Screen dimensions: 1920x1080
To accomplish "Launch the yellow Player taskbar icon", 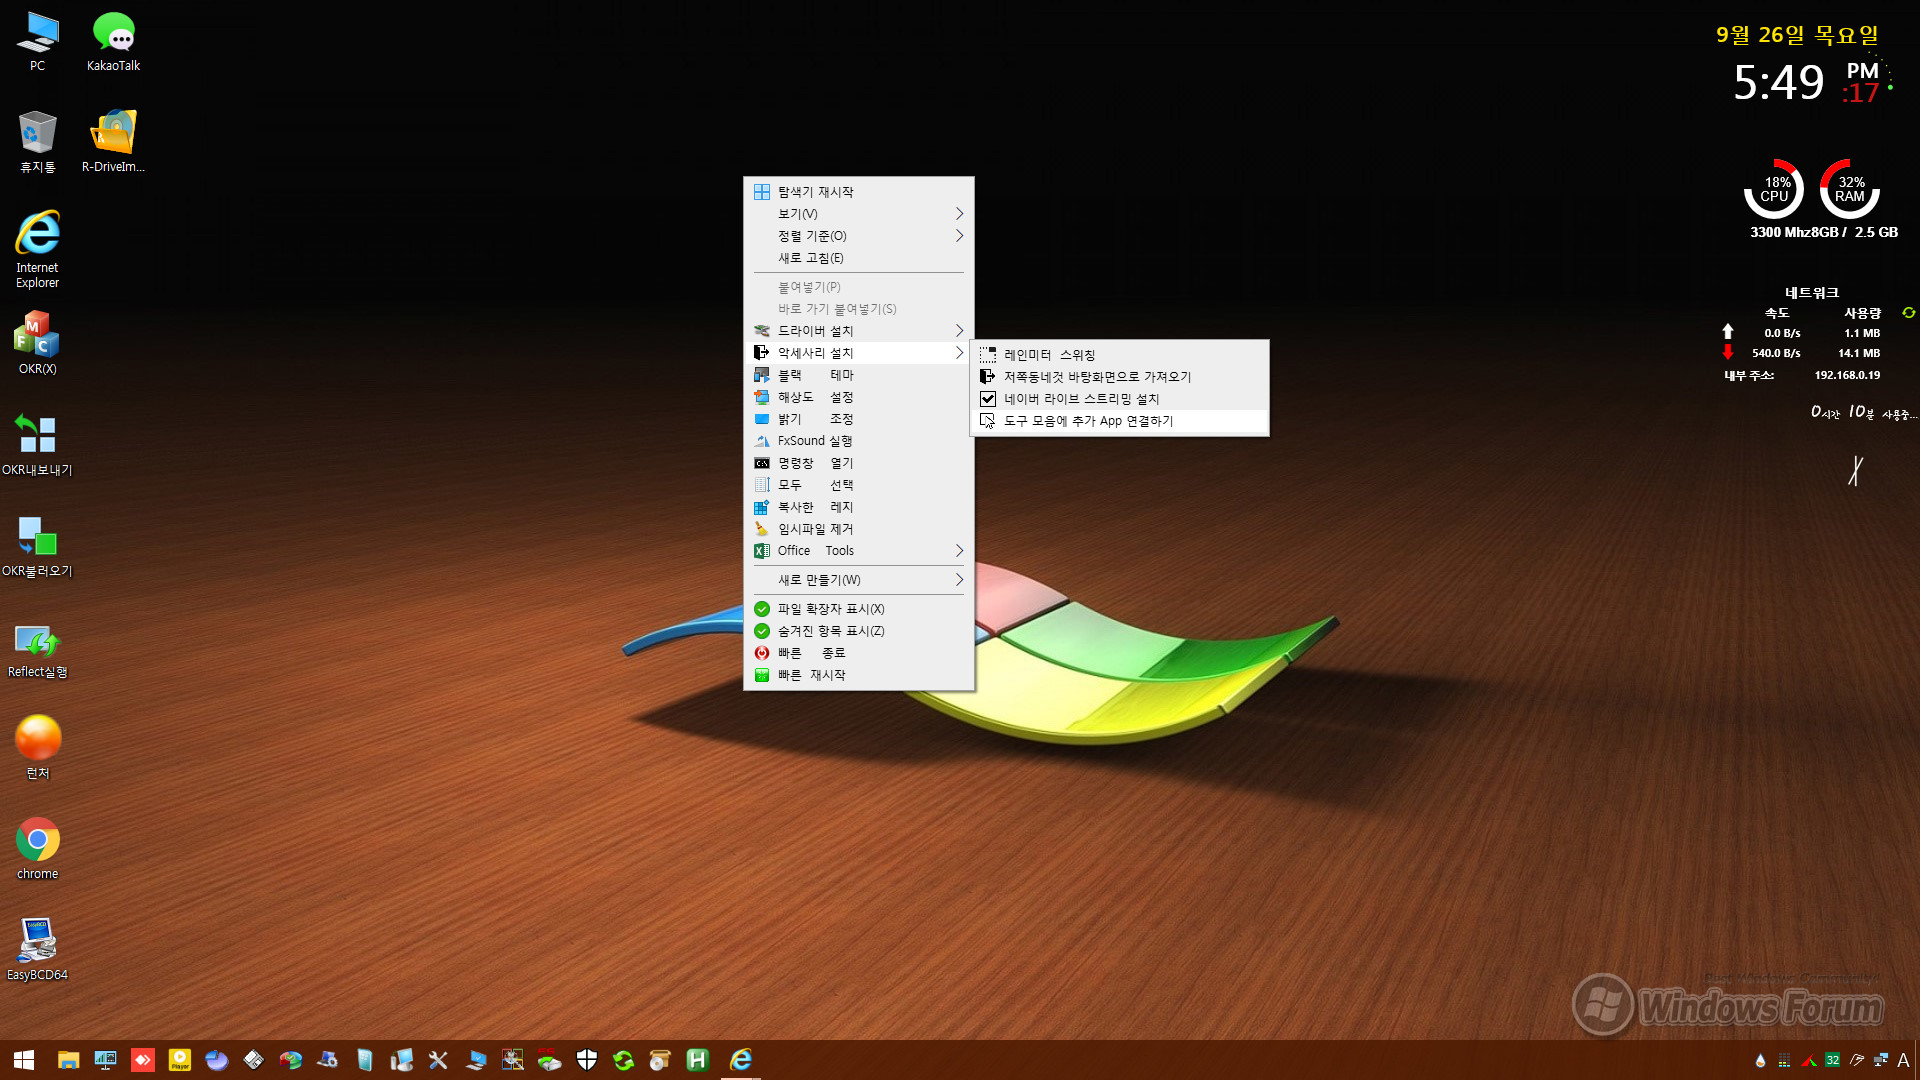I will (180, 1060).
